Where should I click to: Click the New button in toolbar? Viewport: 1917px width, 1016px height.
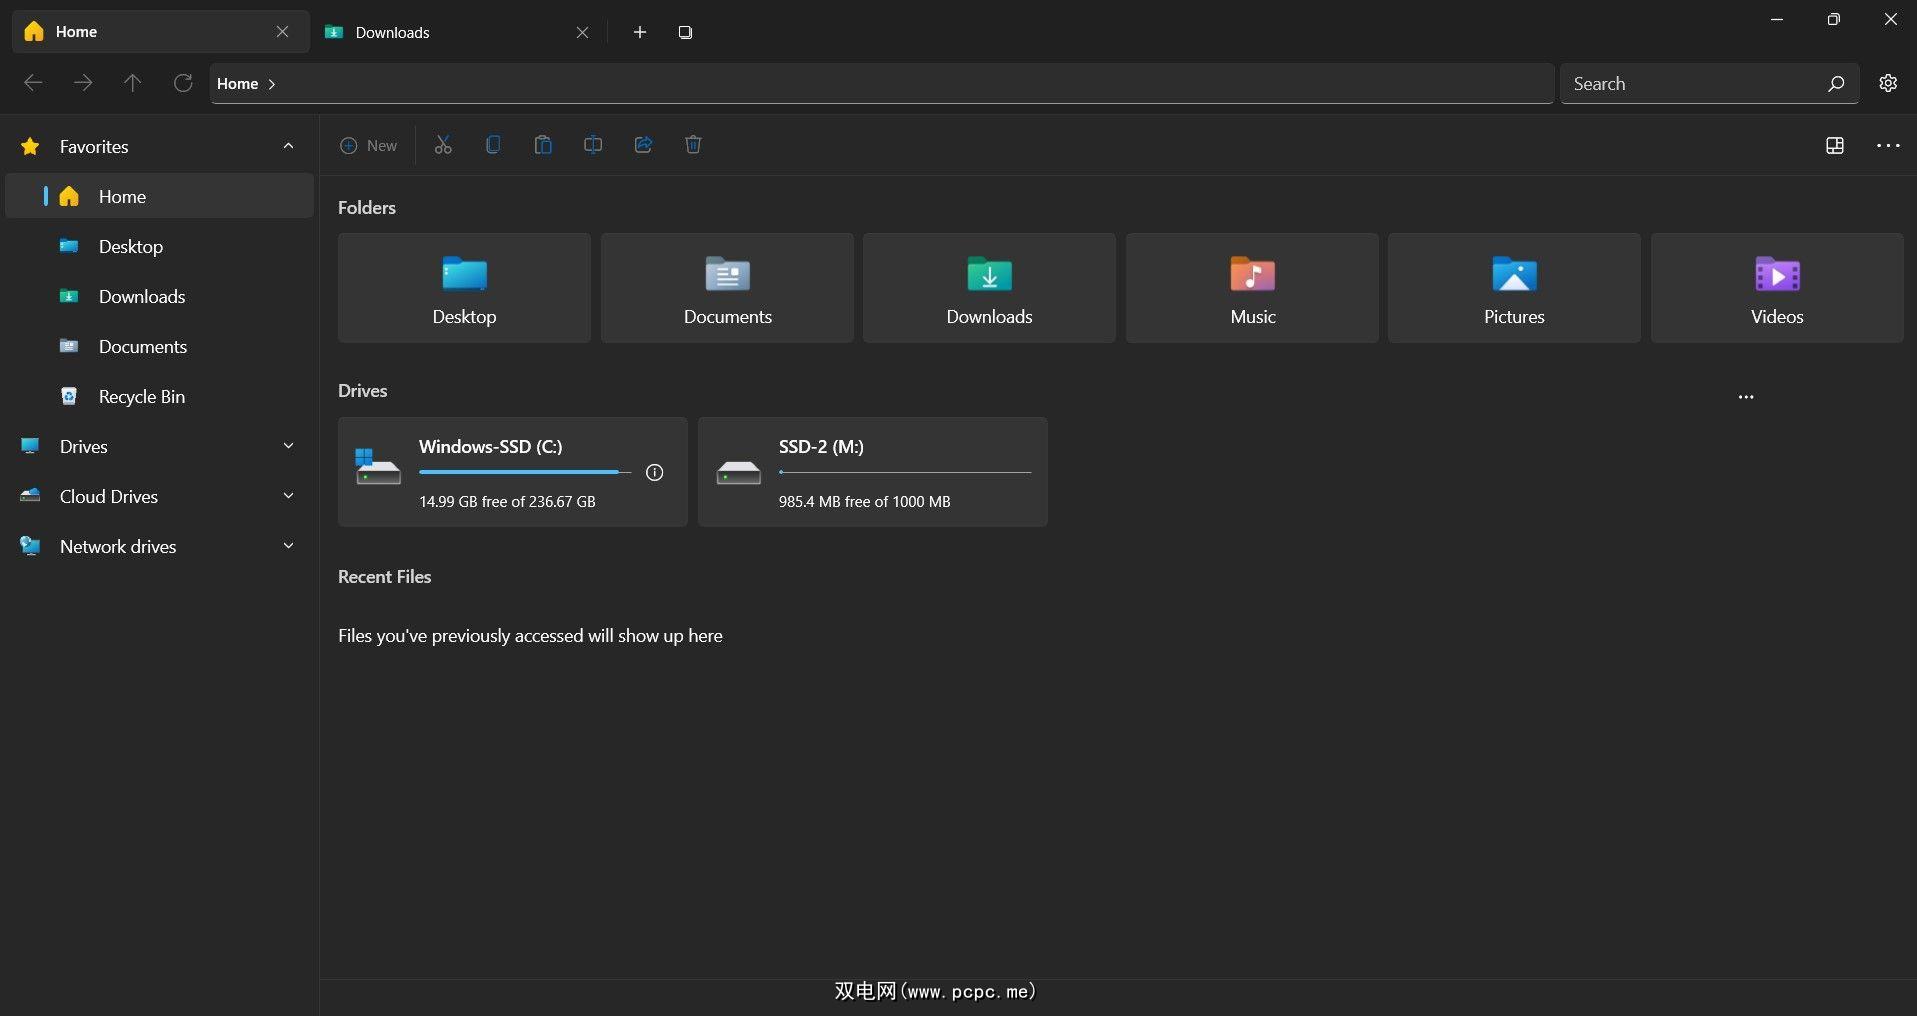[x=369, y=146]
